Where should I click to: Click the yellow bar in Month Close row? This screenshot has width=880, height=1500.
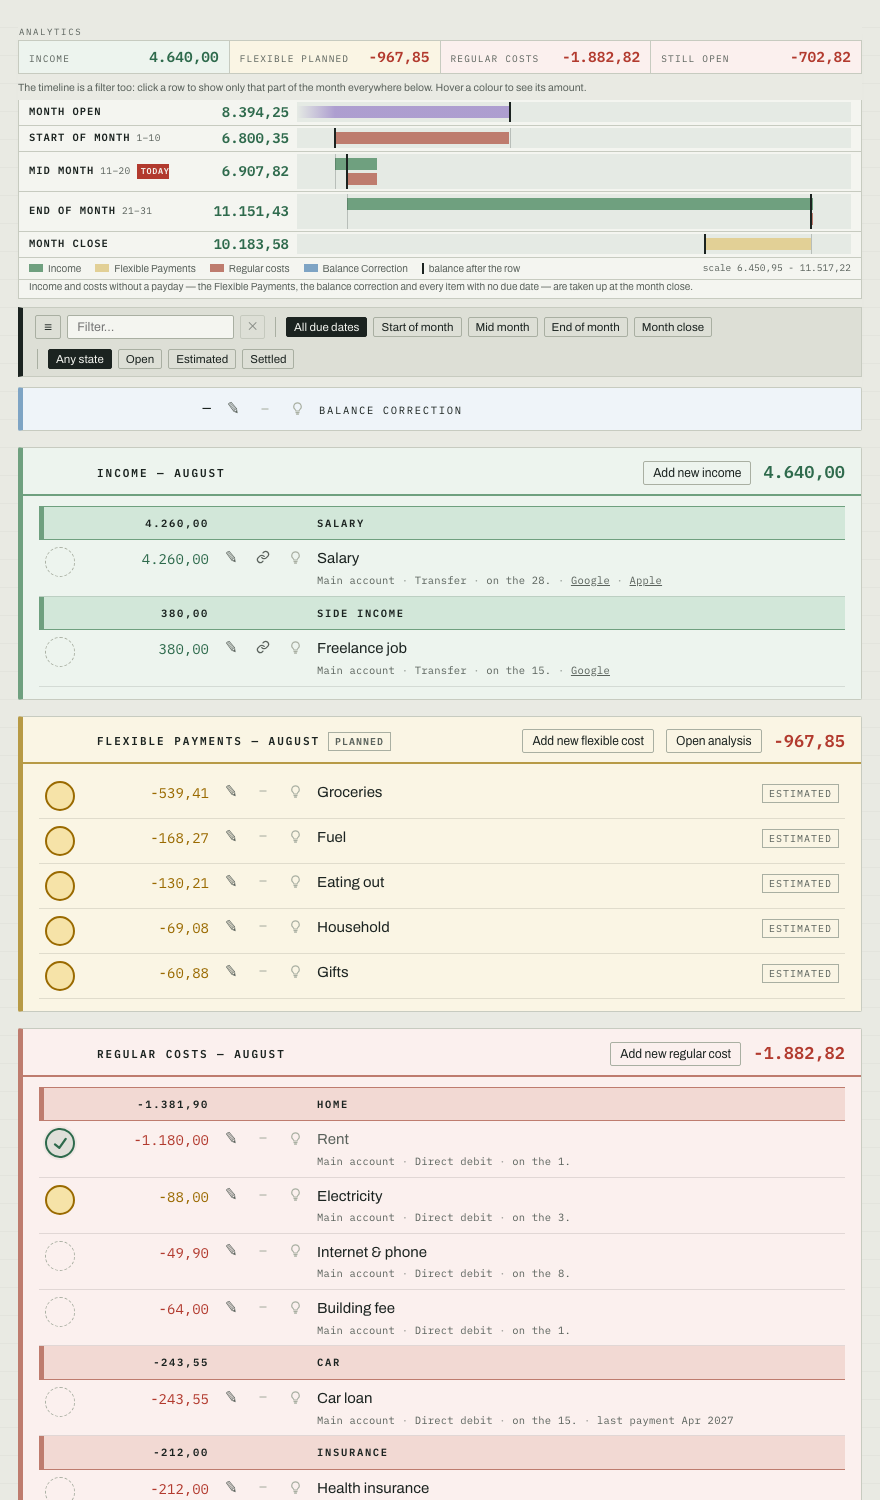[x=758, y=244]
